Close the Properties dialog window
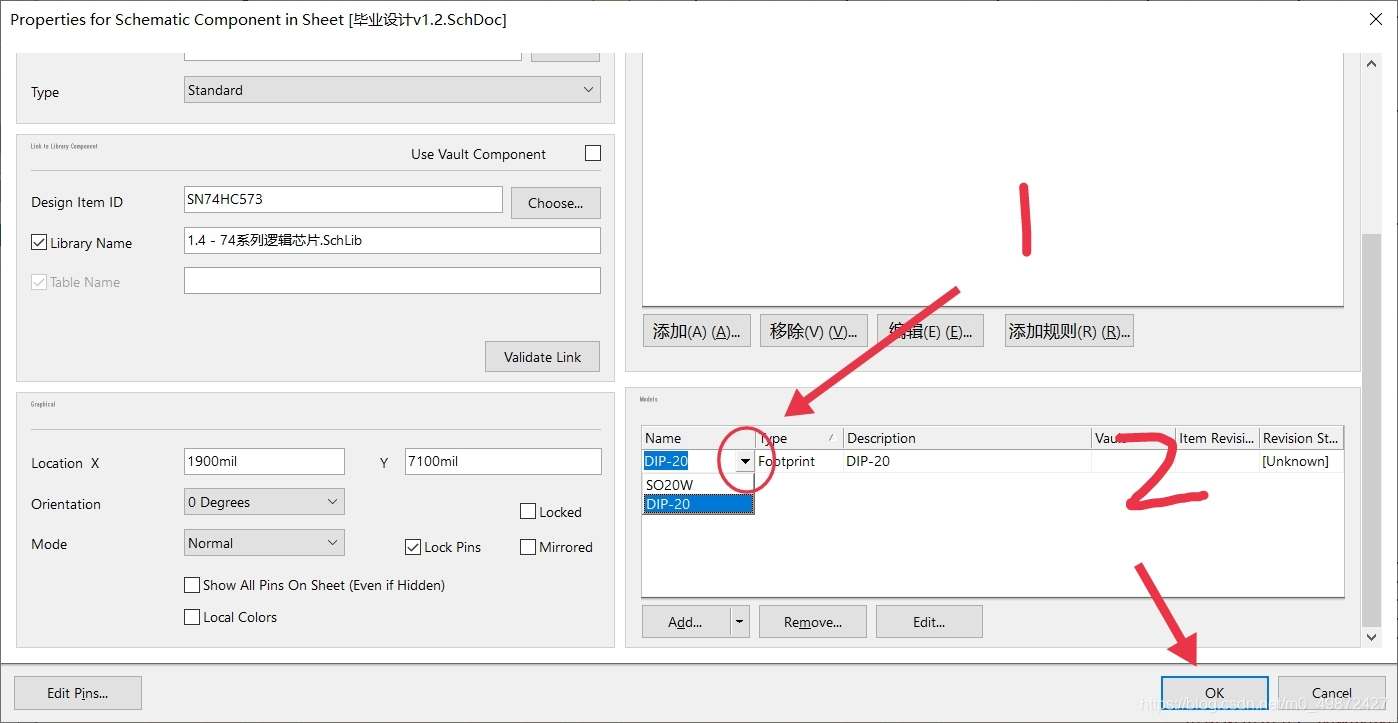This screenshot has height=723, width=1398. pyautogui.click(x=1375, y=19)
